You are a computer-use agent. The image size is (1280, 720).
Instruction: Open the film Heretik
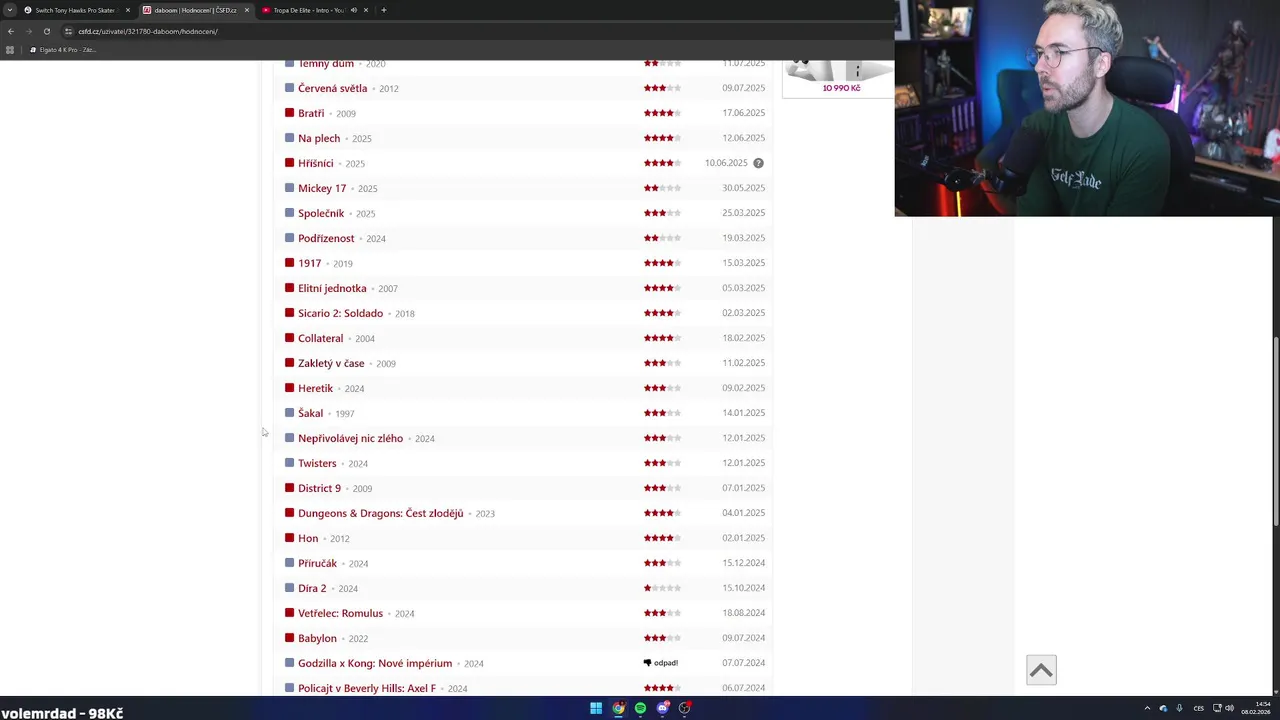315,388
